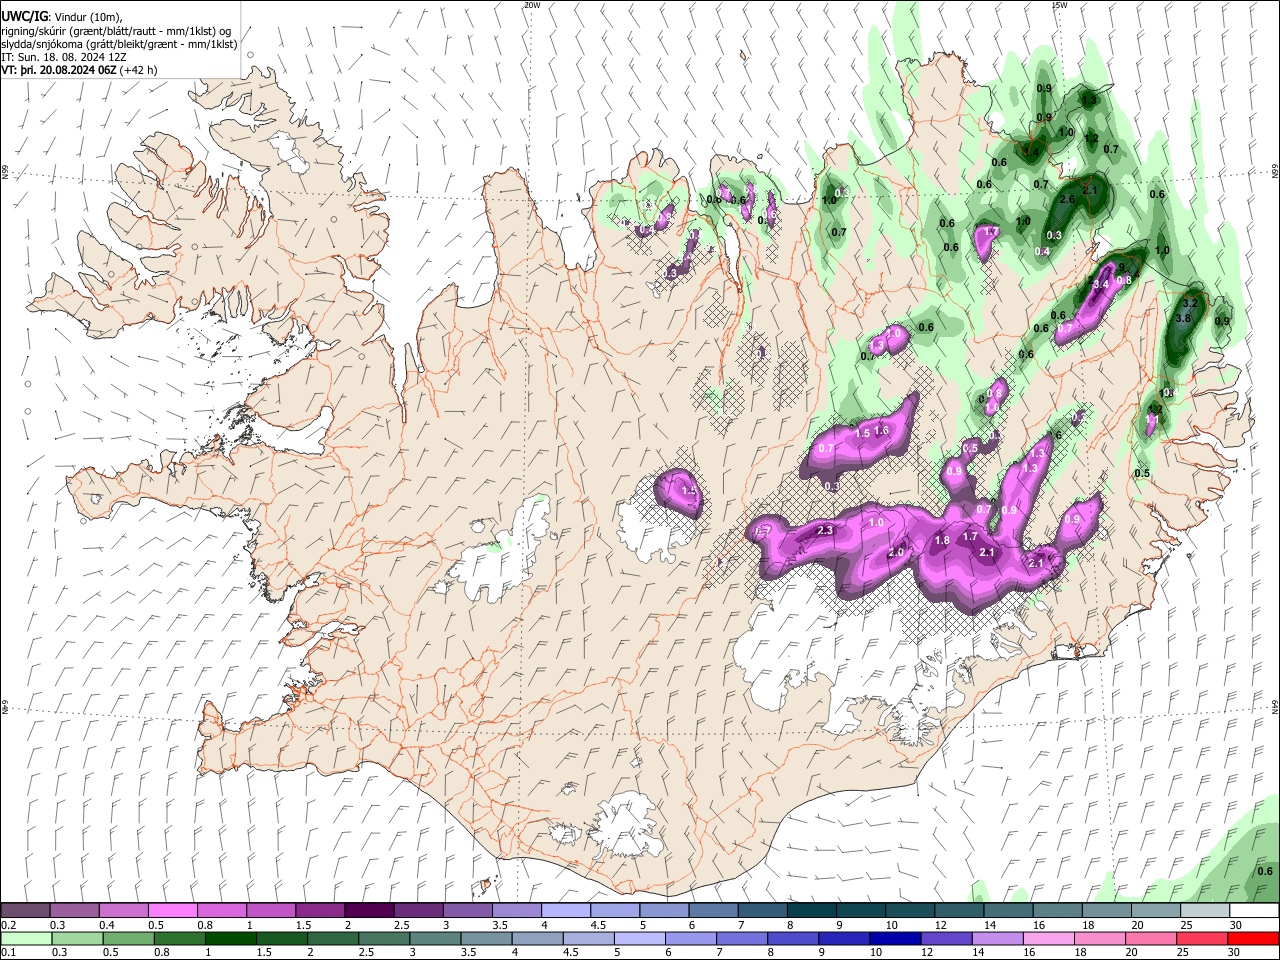
Task: Click the 'UWC/IG: Vindur (10m),' title line
Action: click(61, 16)
